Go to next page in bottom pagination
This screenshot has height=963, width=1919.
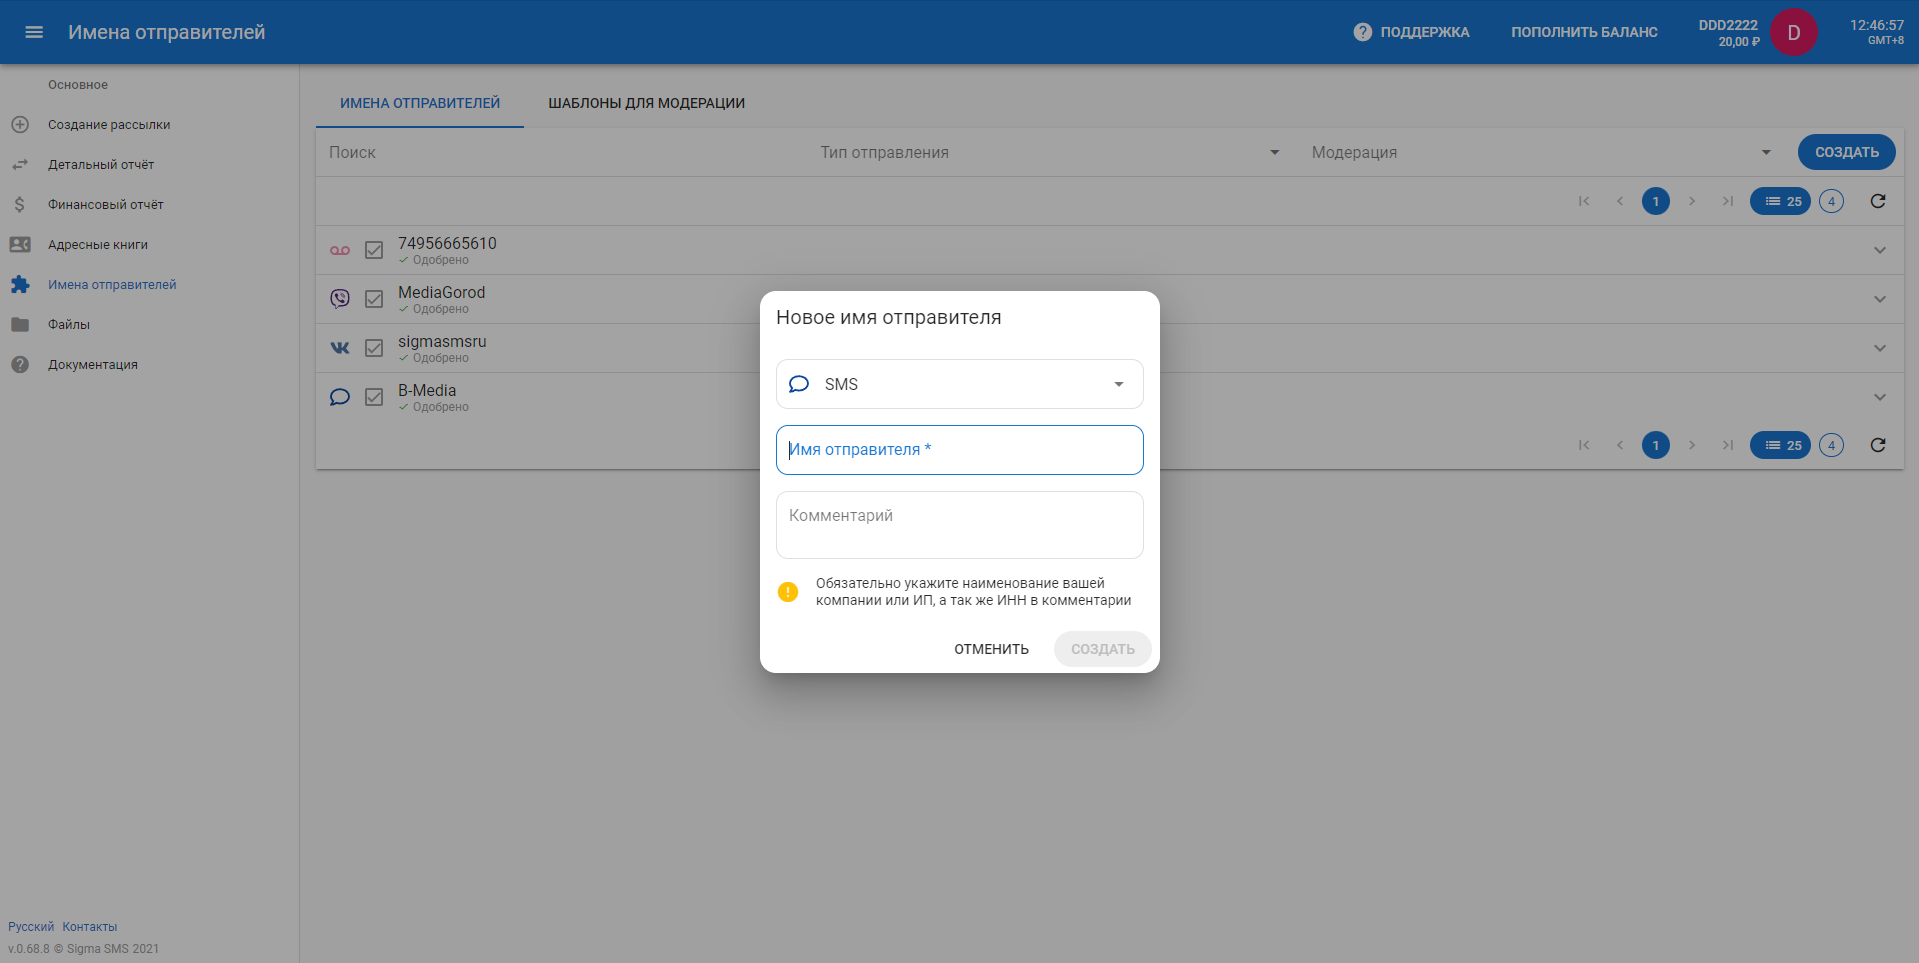1692,445
